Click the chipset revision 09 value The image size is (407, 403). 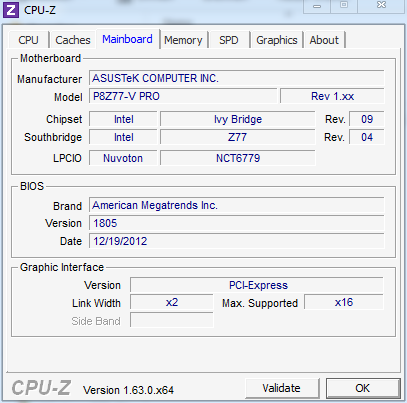pos(367,119)
